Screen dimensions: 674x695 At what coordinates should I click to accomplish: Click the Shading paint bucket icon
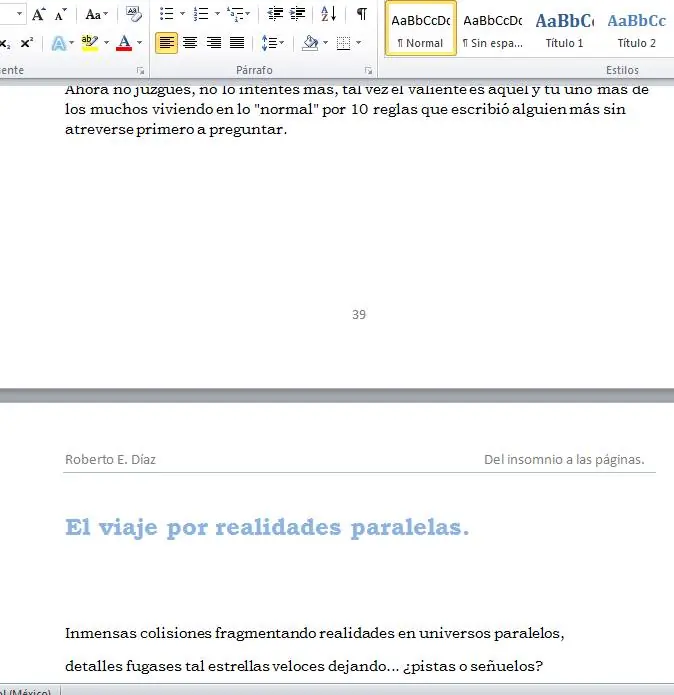[x=310, y=43]
